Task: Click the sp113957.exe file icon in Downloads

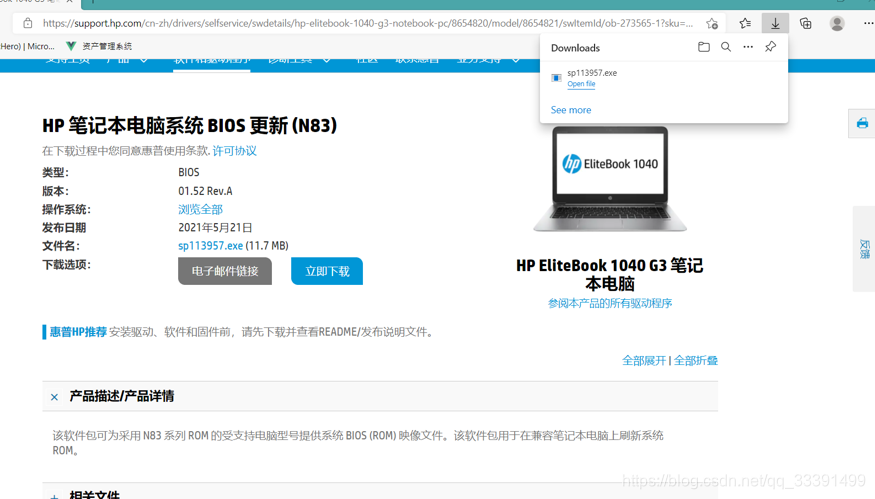Action: (556, 78)
